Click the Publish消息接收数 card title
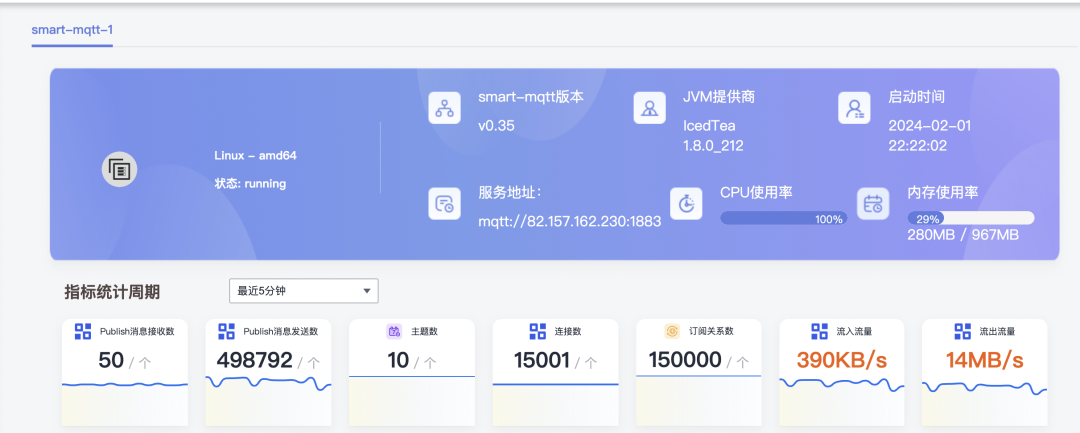This screenshot has width=1080, height=433. [x=137, y=332]
